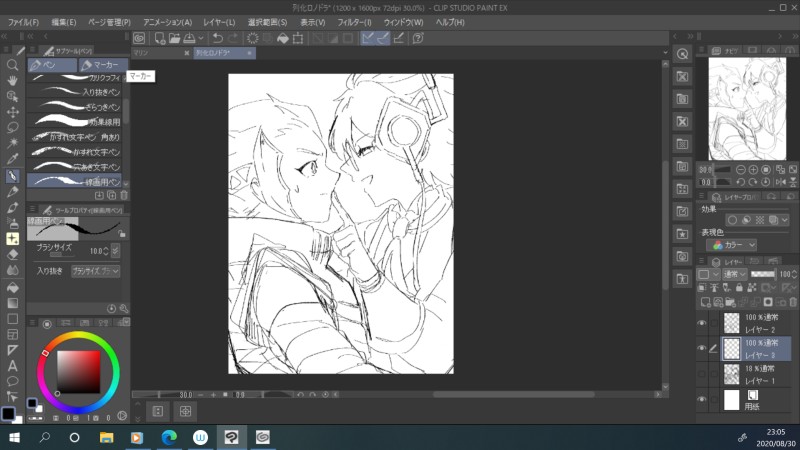The height and width of the screenshot is (450, 800).
Task: Click Redo in the command bar
Action: [233, 38]
